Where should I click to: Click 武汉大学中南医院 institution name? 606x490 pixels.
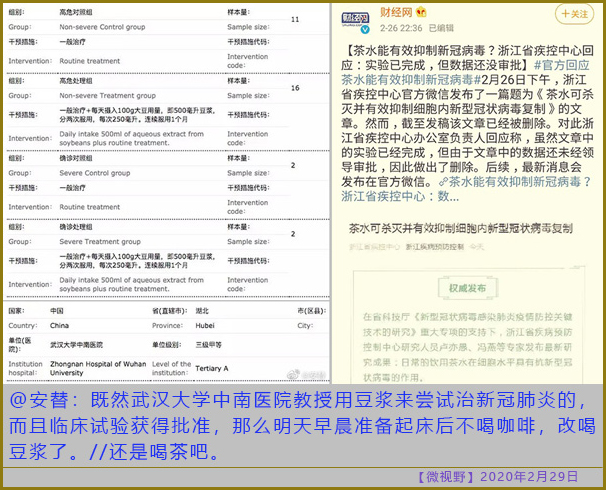(x=77, y=345)
